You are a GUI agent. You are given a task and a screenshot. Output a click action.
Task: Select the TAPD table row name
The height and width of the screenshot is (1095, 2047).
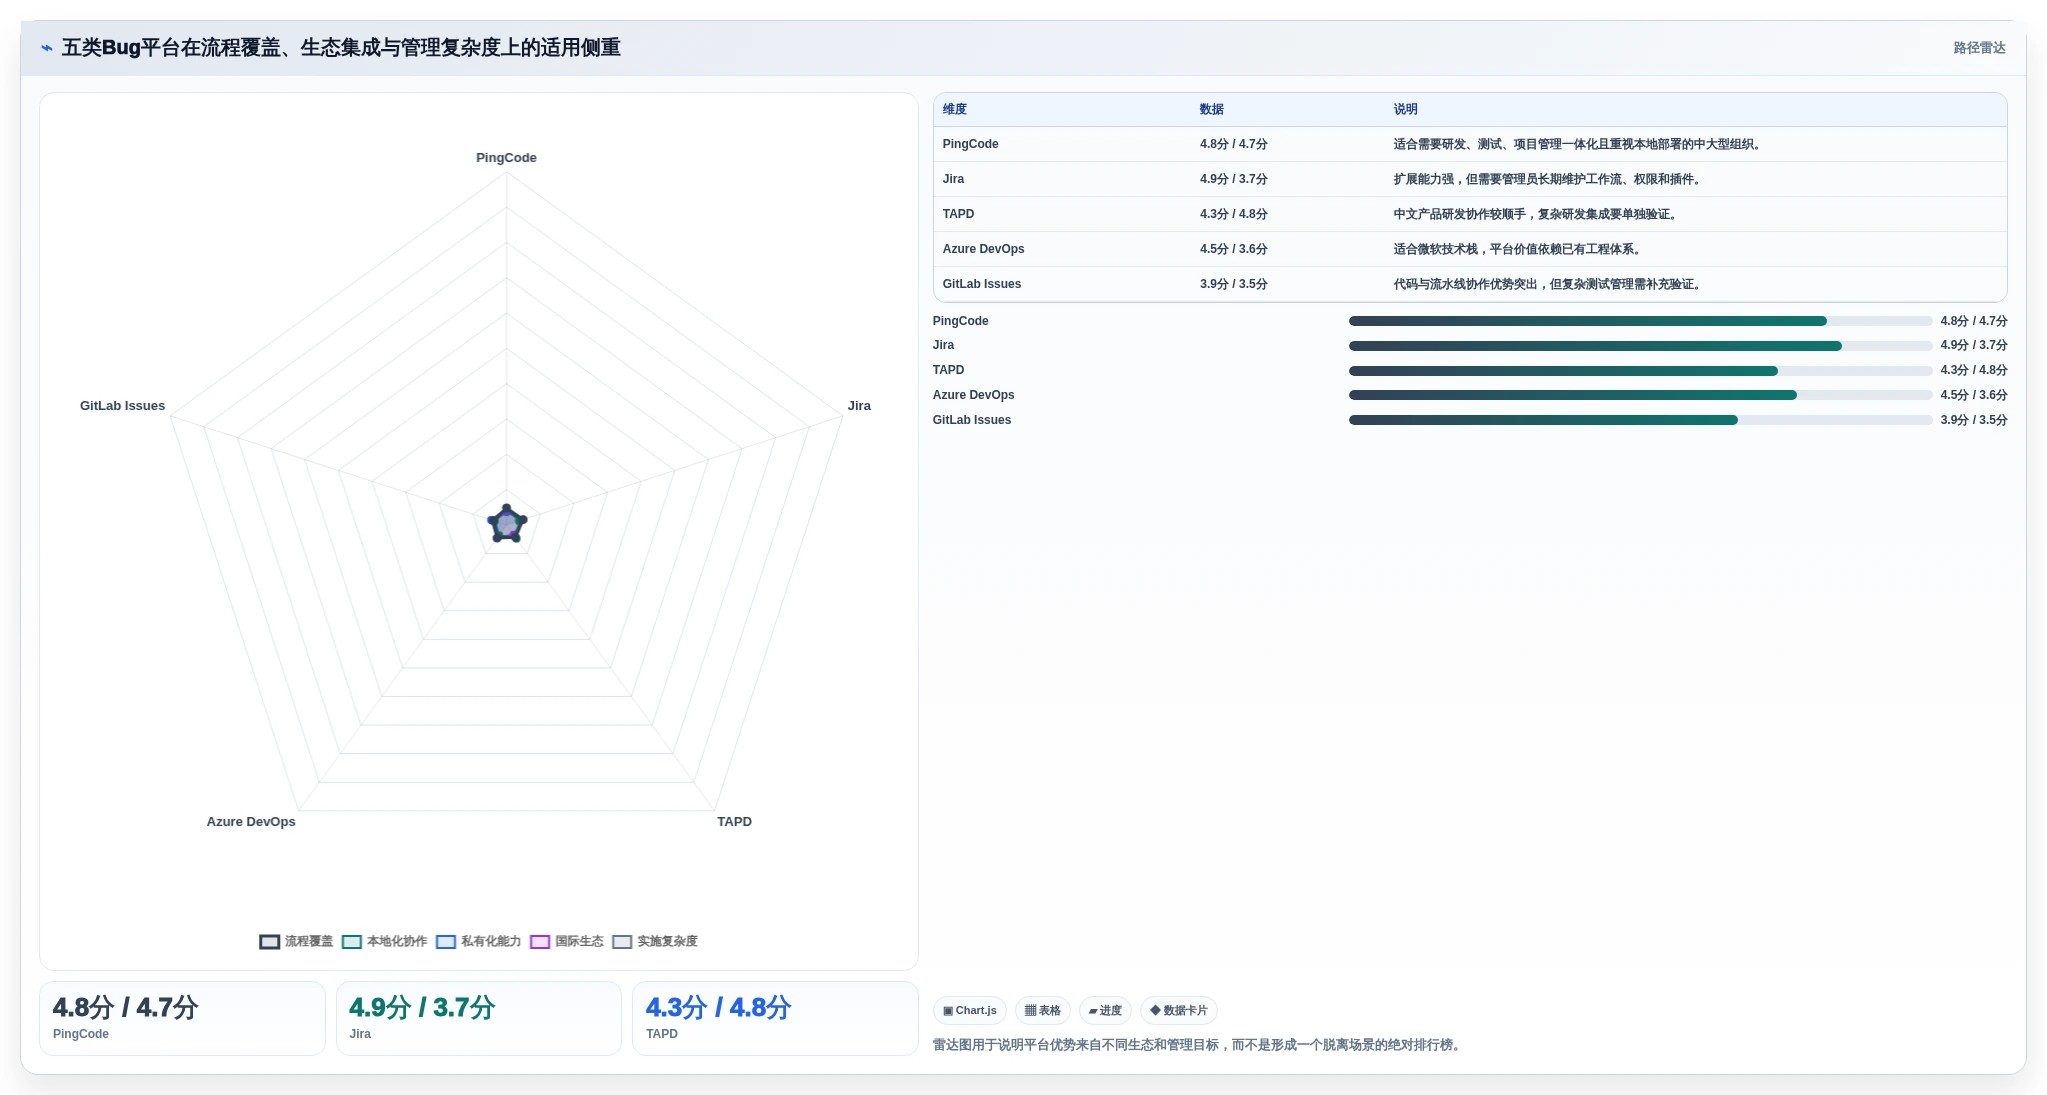pos(958,214)
